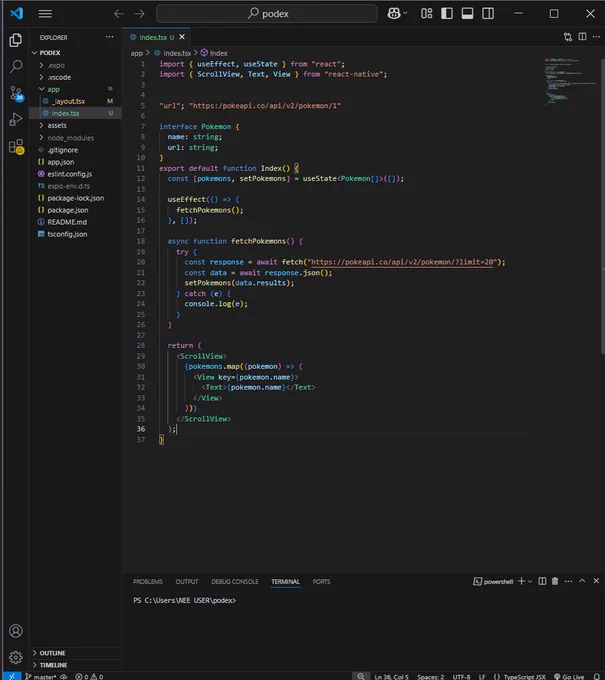This screenshot has width=605, height=680.
Task: Open Customize Layout icon in title bar
Action: 426,13
